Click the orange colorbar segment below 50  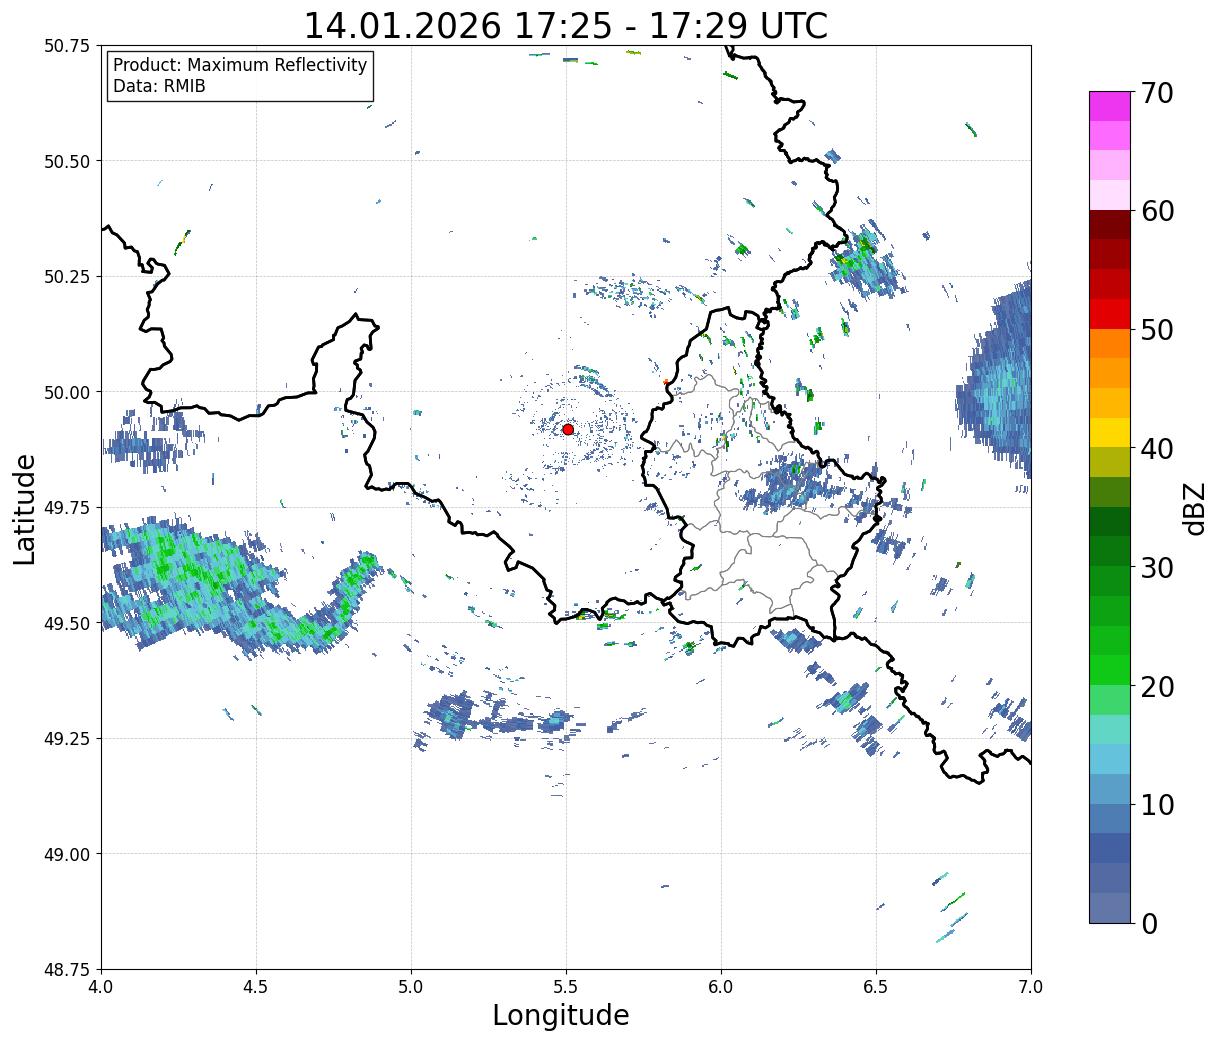[1110, 343]
